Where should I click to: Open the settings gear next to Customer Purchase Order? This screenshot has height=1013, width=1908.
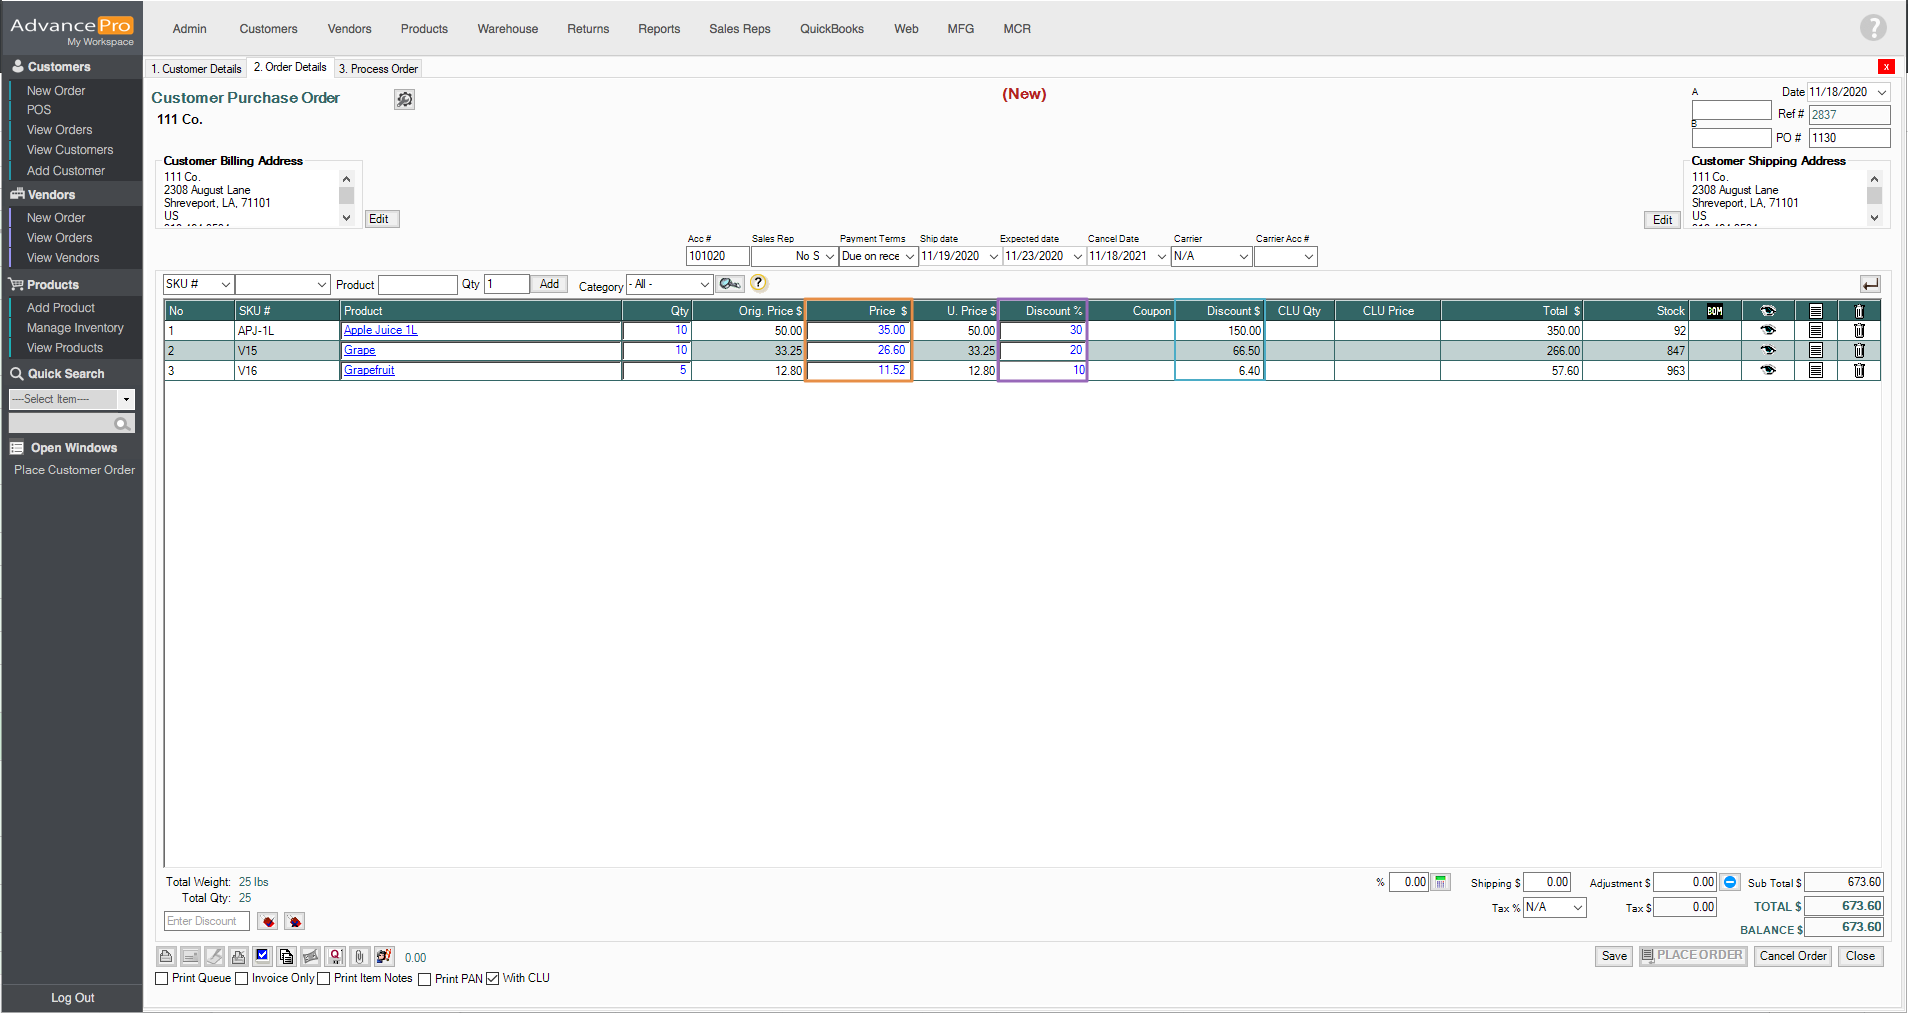pyautogui.click(x=404, y=99)
